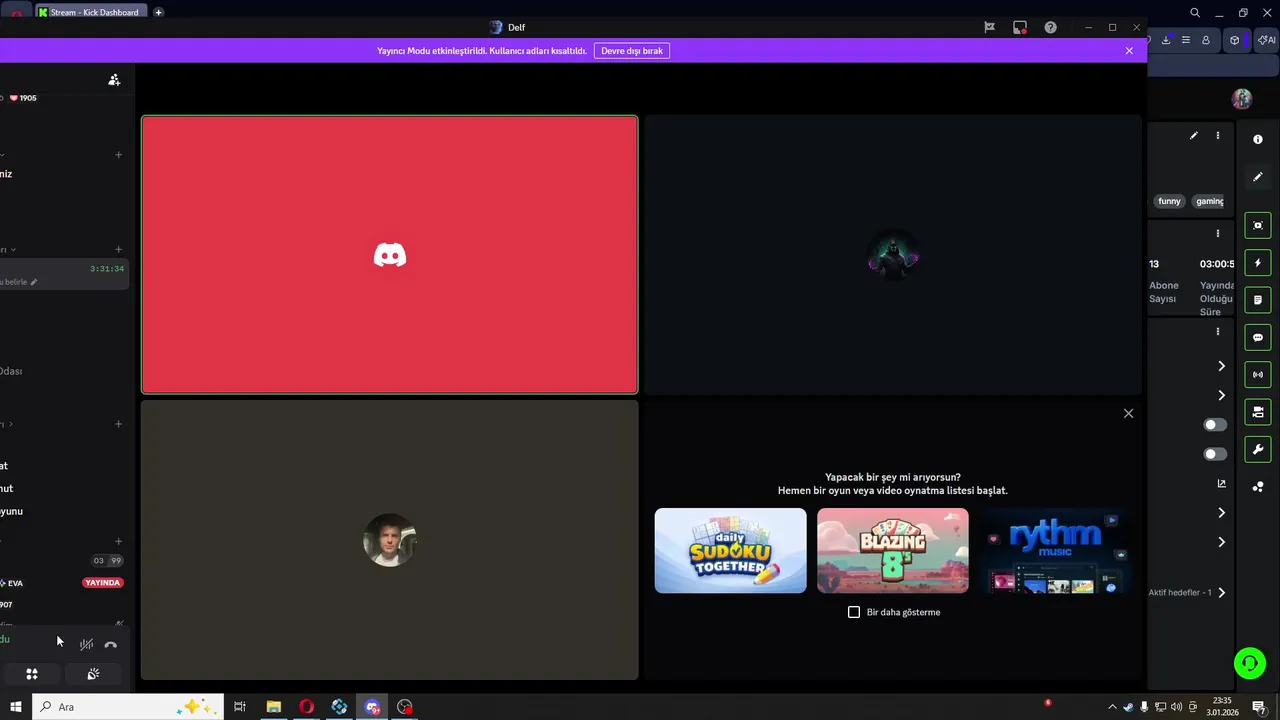1280x720 pixels.
Task: Click Windows Start button
Action: 15,707
